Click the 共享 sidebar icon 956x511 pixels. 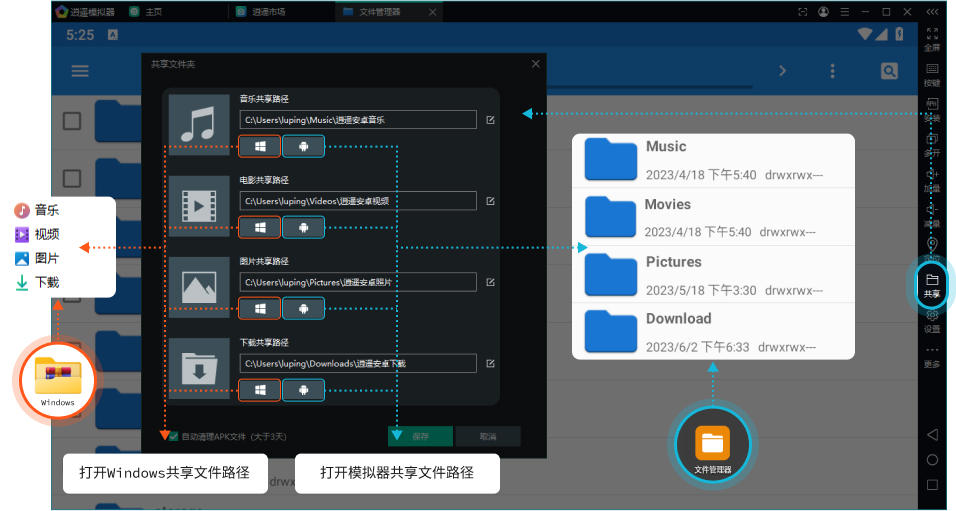pos(931,285)
